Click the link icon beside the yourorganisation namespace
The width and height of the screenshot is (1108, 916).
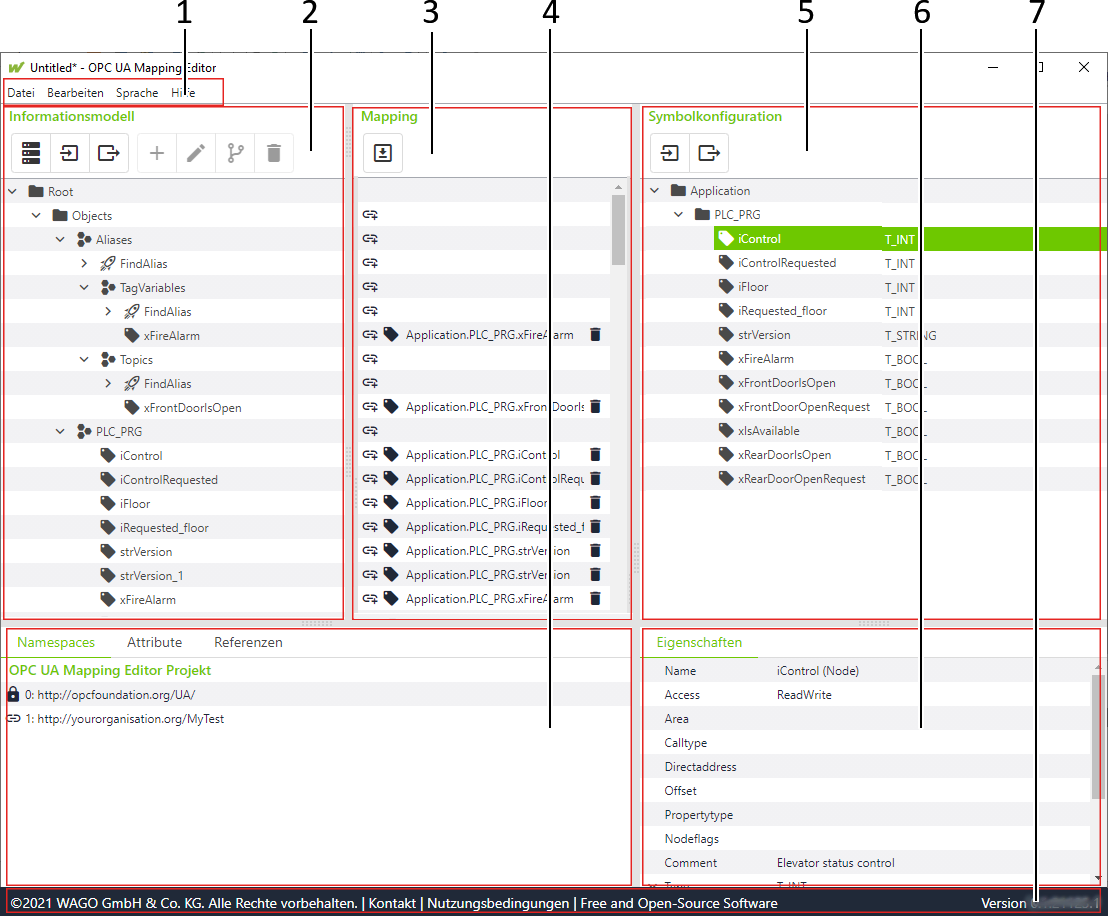(x=13, y=718)
